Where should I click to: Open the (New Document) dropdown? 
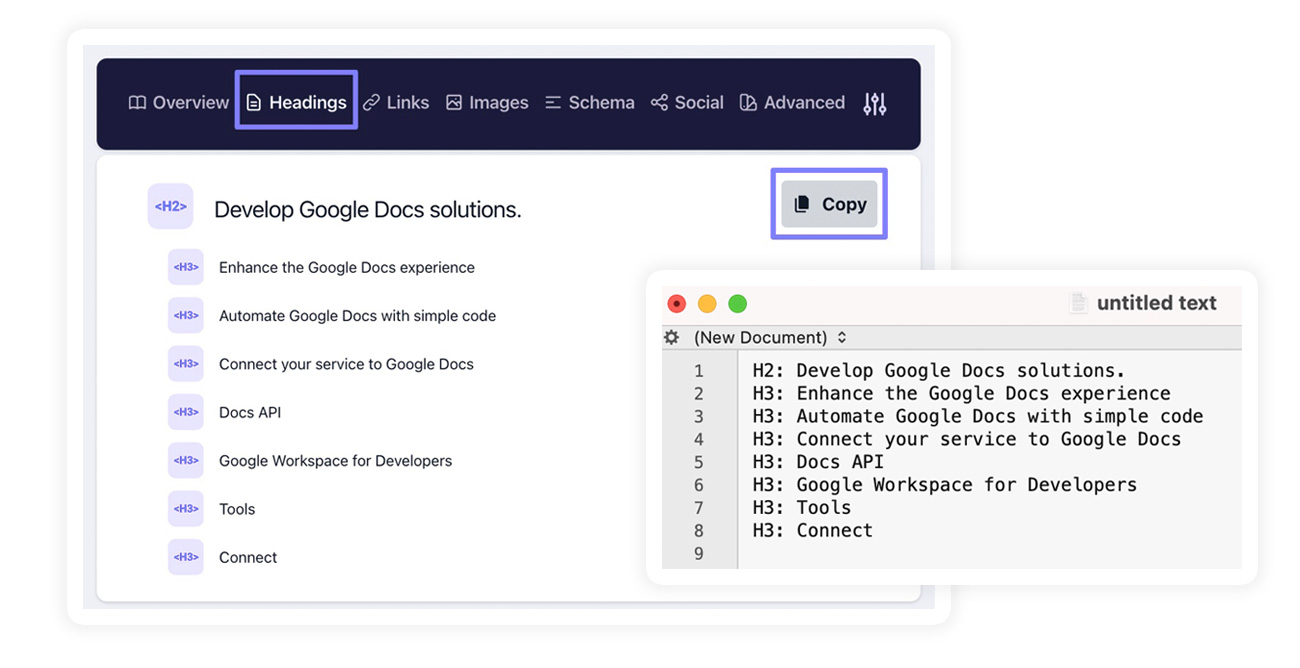pos(770,337)
